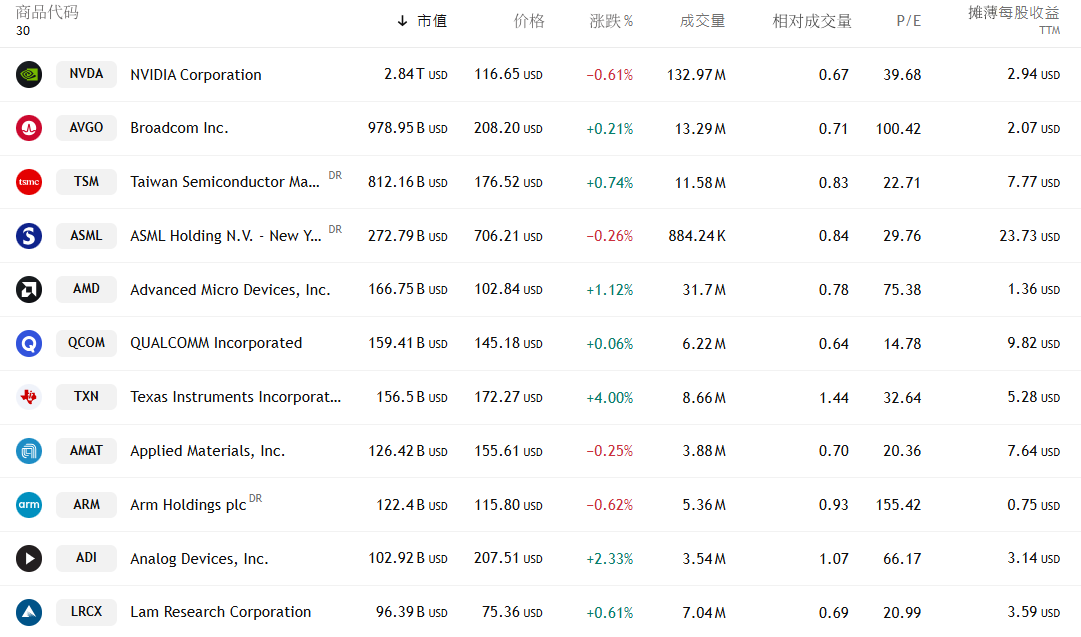Select Advanced Micro Devices, Inc. name

230,290
